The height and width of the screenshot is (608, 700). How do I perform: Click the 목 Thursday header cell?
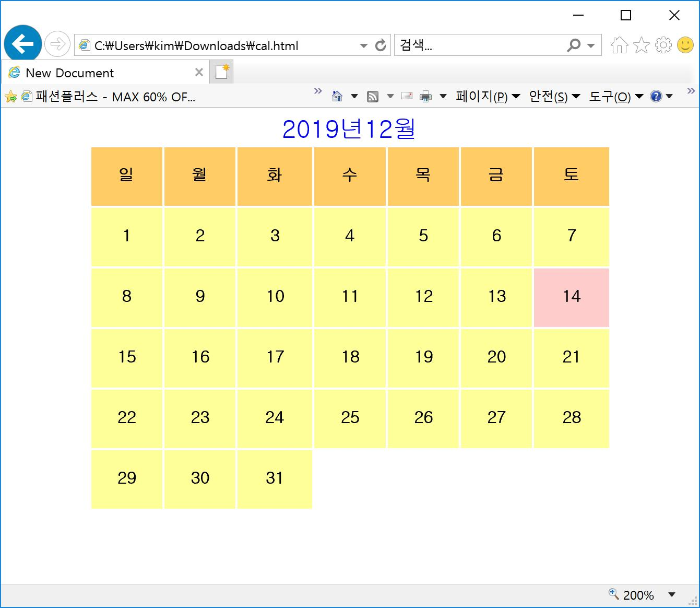tap(423, 176)
